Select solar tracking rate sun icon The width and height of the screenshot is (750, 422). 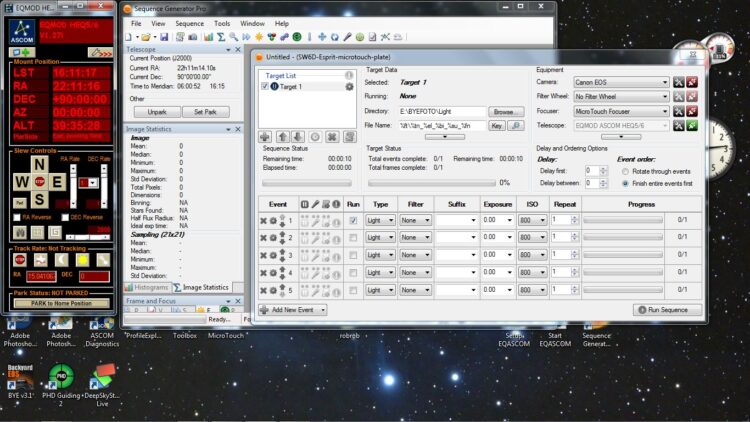(82, 260)
